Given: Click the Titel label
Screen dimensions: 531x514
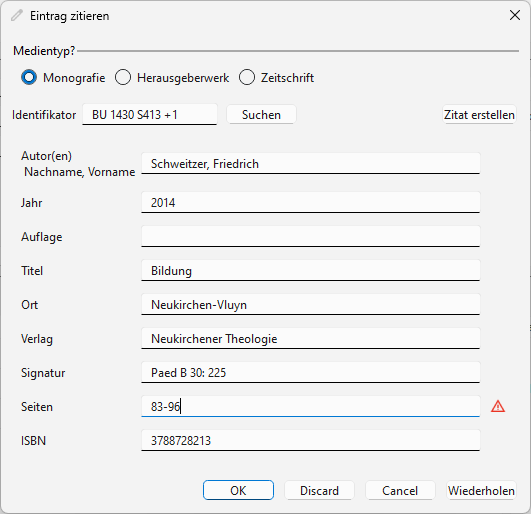Looking at the screenshot, I should [x=32, y=271].
